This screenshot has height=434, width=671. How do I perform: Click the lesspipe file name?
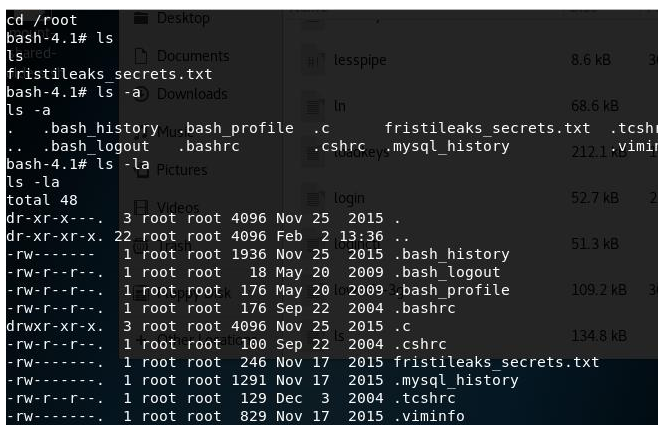point(360,61)
